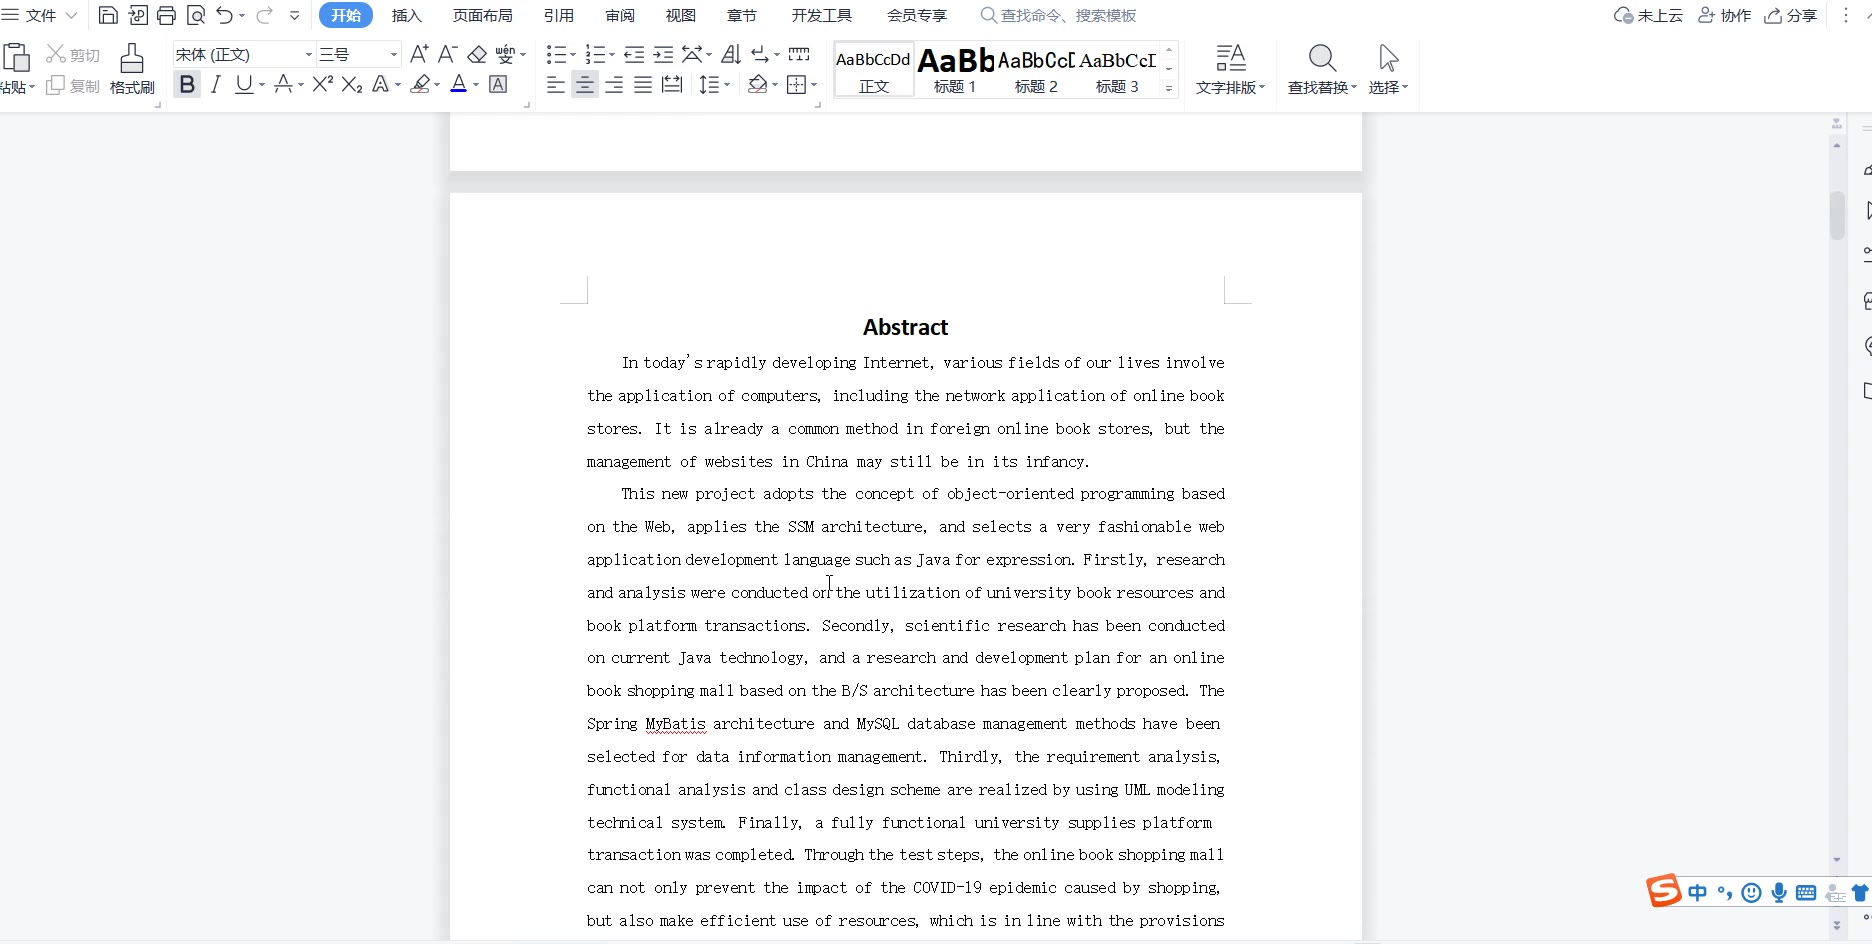Click the Sogou input method logo
This screenshot has width=1872, height=944.
click(x=1664, y=890)
